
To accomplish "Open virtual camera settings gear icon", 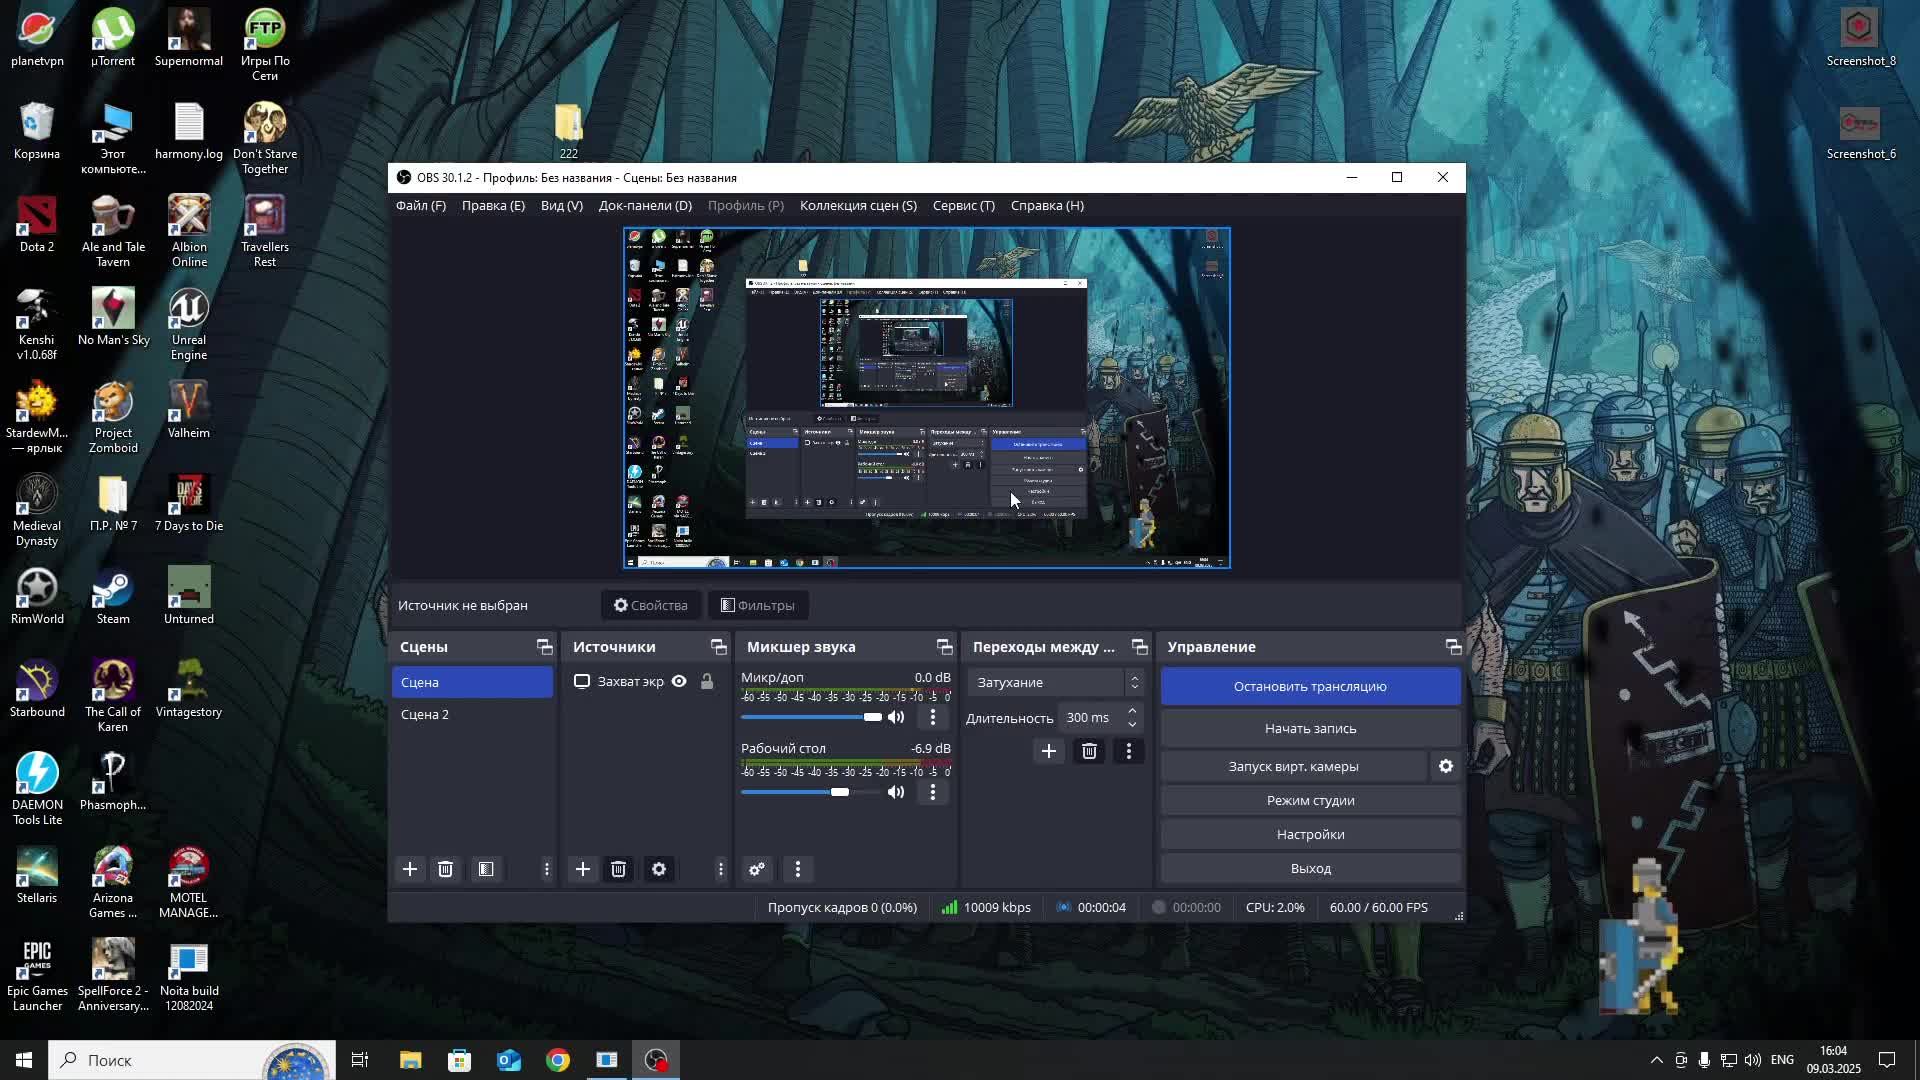I will pyautogui.click(x=1446, y=766).
